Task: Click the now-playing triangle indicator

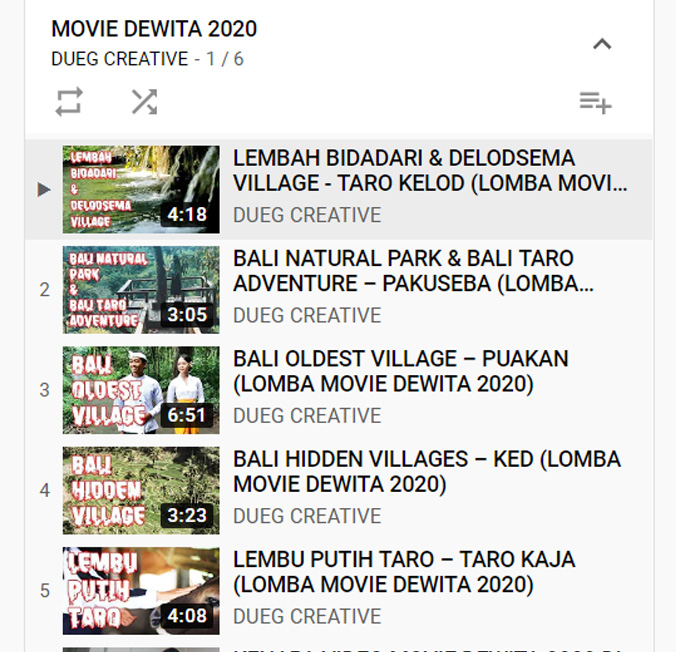Action: 44,189
